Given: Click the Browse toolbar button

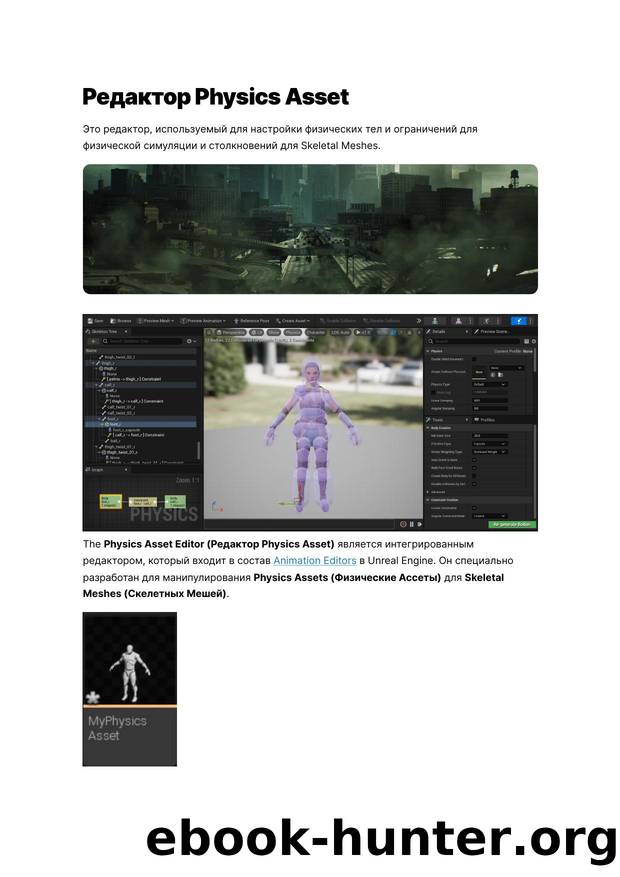Looking at the screenshot, I should tap(121, 321).
